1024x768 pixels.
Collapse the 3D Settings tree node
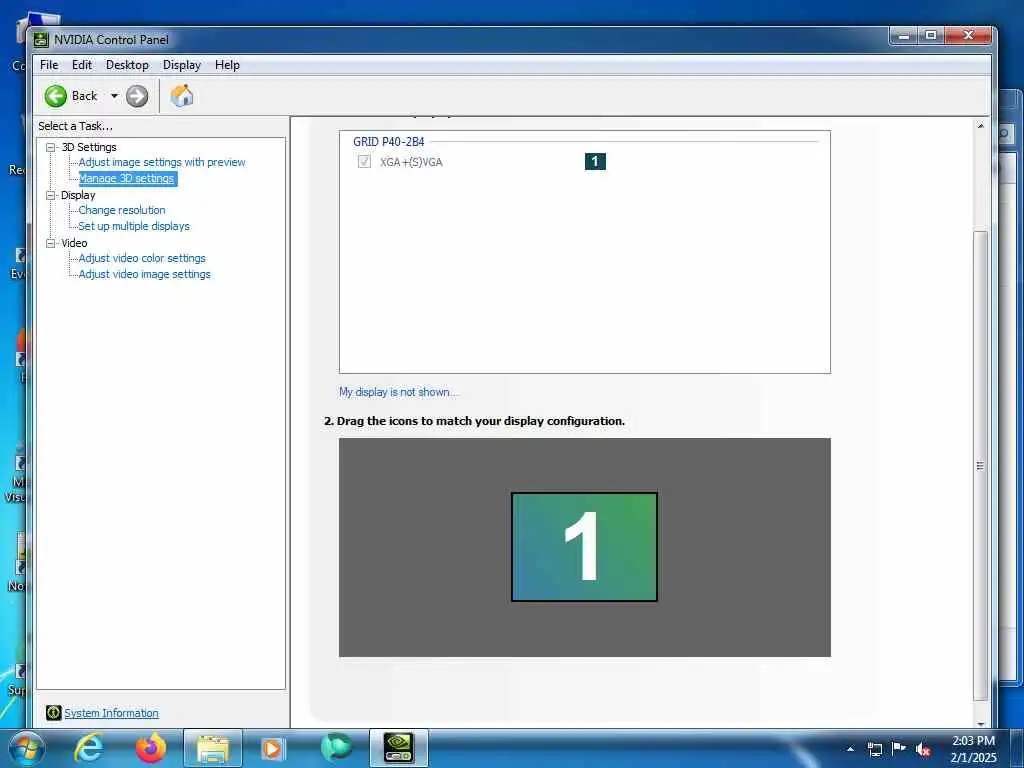coord(50,148)
